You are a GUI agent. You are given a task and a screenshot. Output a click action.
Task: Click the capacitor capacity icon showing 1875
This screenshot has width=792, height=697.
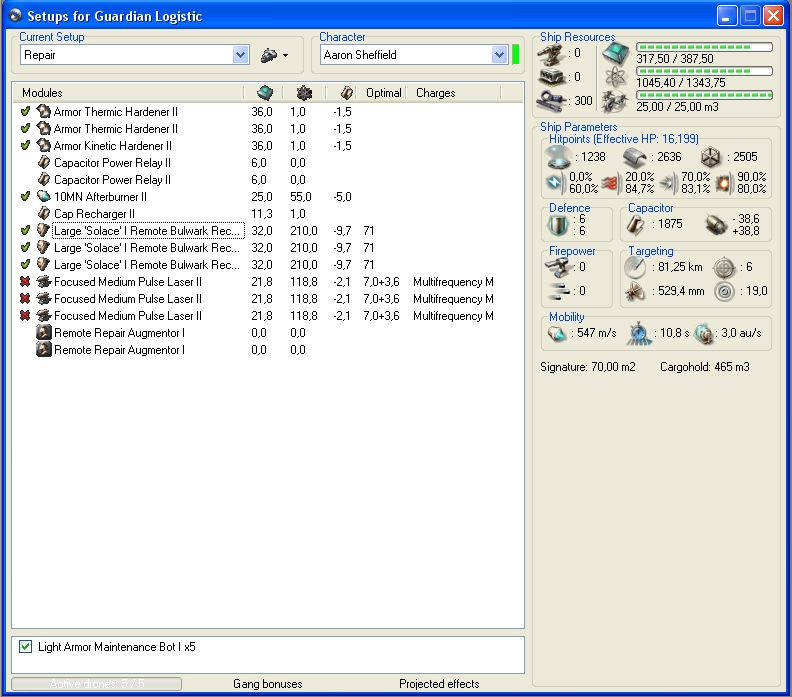point(635,225)
